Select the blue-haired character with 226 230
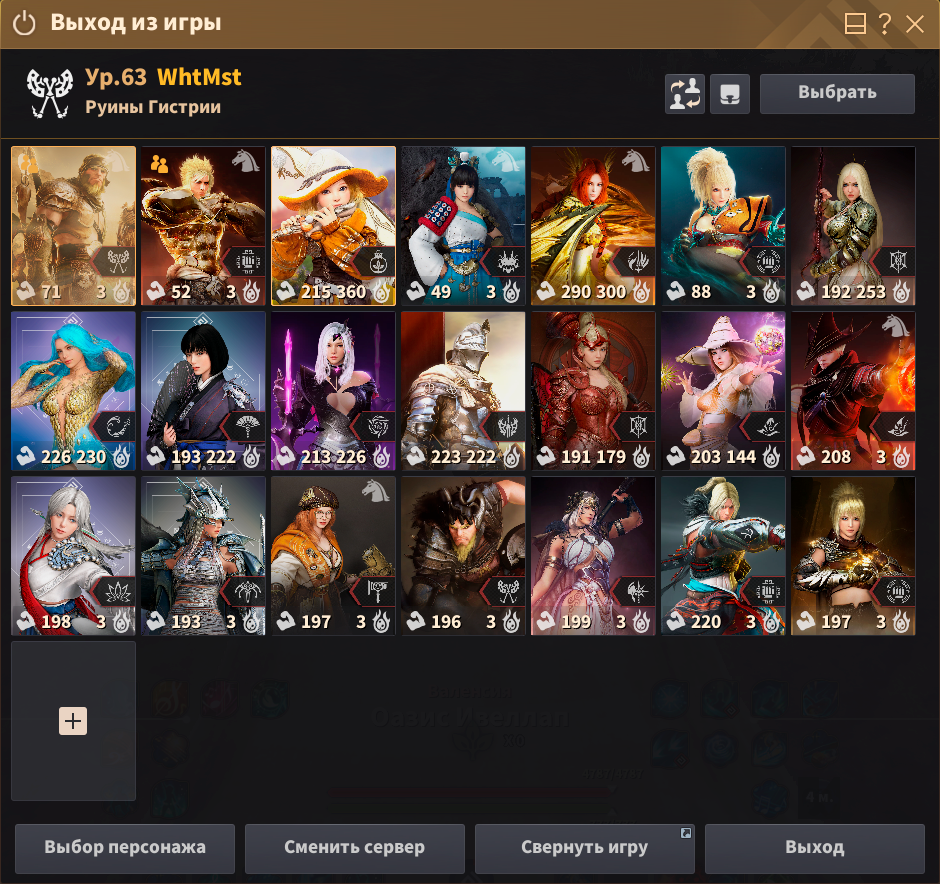Viewport: 940px width, 884px height. 73,391
